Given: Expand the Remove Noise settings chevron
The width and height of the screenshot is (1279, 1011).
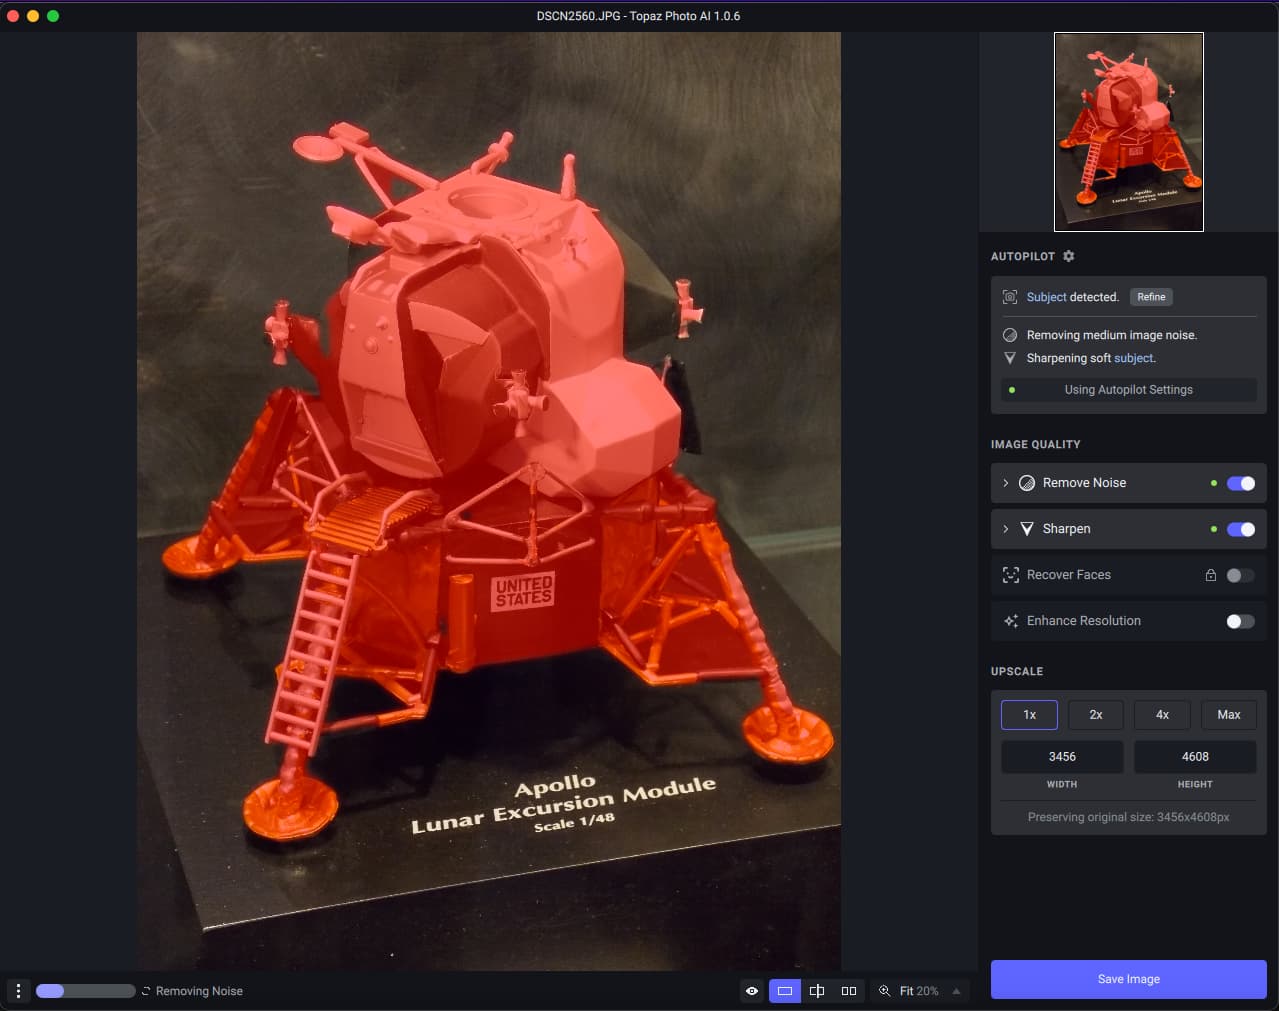Looking at the screenshot, I should (1005, 483).
